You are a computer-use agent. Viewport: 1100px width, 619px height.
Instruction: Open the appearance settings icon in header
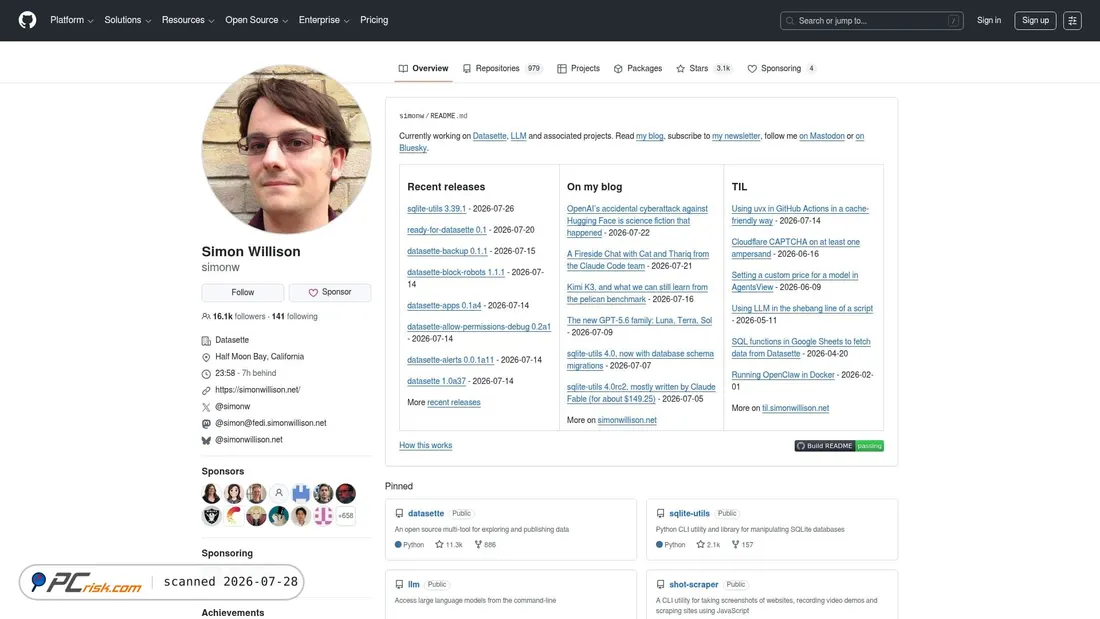1072,20
